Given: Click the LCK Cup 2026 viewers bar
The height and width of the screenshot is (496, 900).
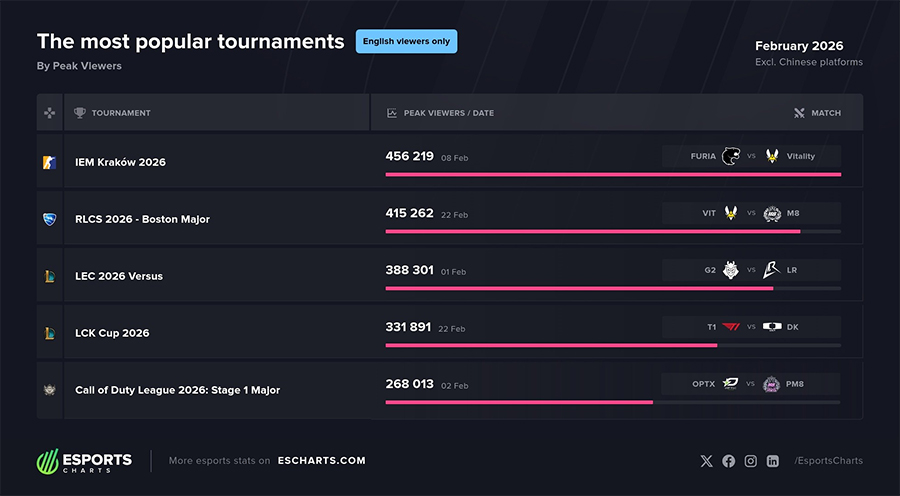Looking at the screenshot, I should (x=551, y=345).
